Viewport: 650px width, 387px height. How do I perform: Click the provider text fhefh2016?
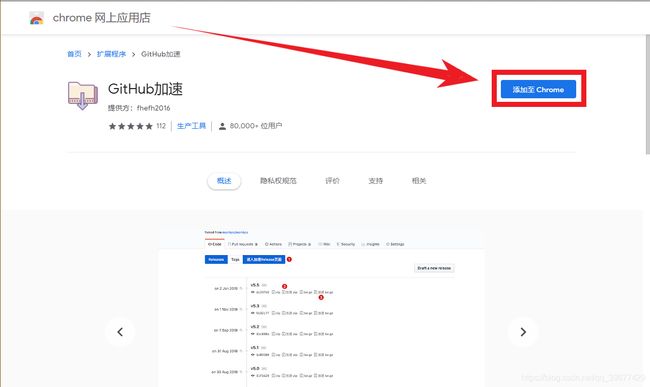[x=153, y=108]
